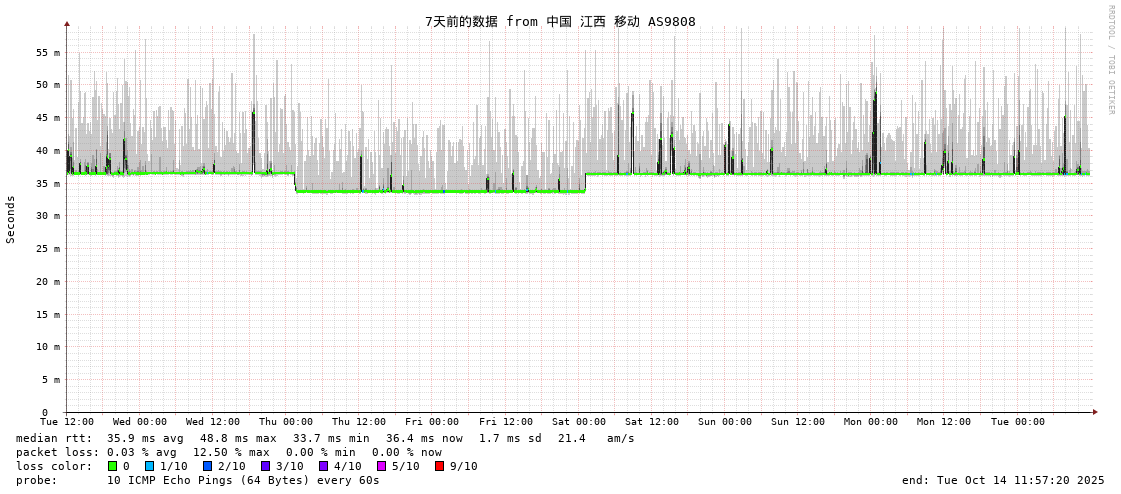Click the 1/10 loss color swatch
1121x494 pixels.
click(150, 466)
